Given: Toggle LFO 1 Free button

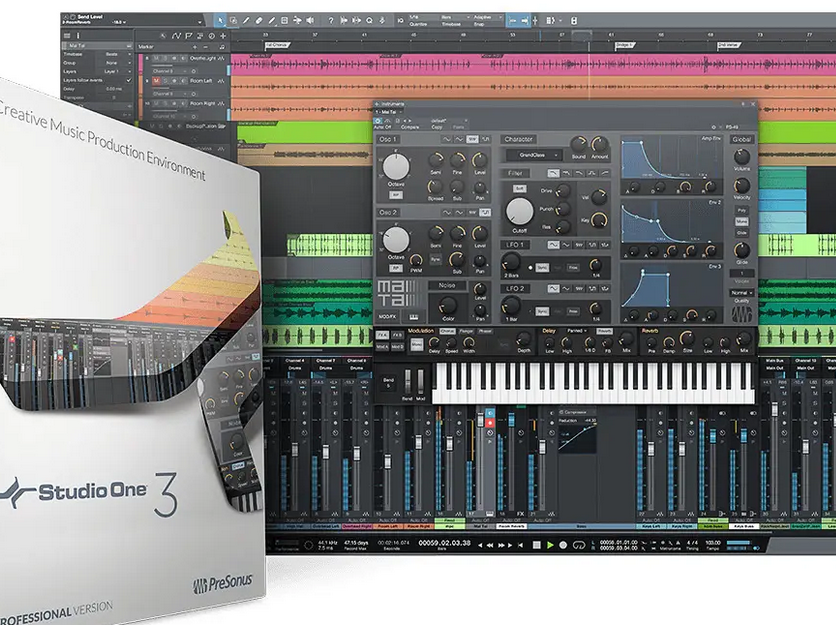Looking at the screenshot, I should pyautogui.click(x=573, y=267).
